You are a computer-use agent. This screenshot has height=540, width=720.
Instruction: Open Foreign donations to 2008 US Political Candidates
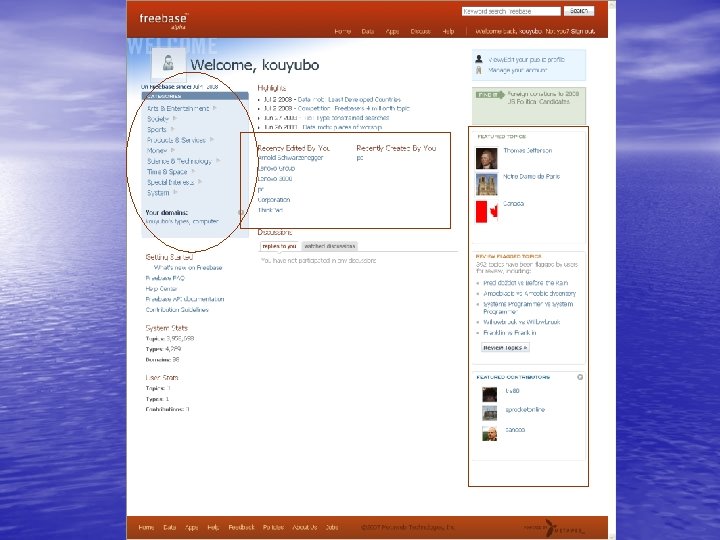(x=543, y=97)
